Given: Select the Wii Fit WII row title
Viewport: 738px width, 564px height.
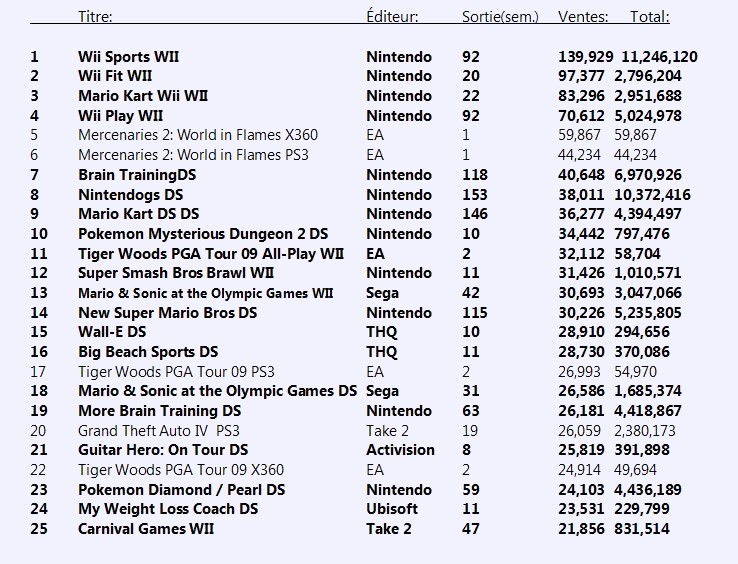Looking at the screenshot, I should (115, 76).
